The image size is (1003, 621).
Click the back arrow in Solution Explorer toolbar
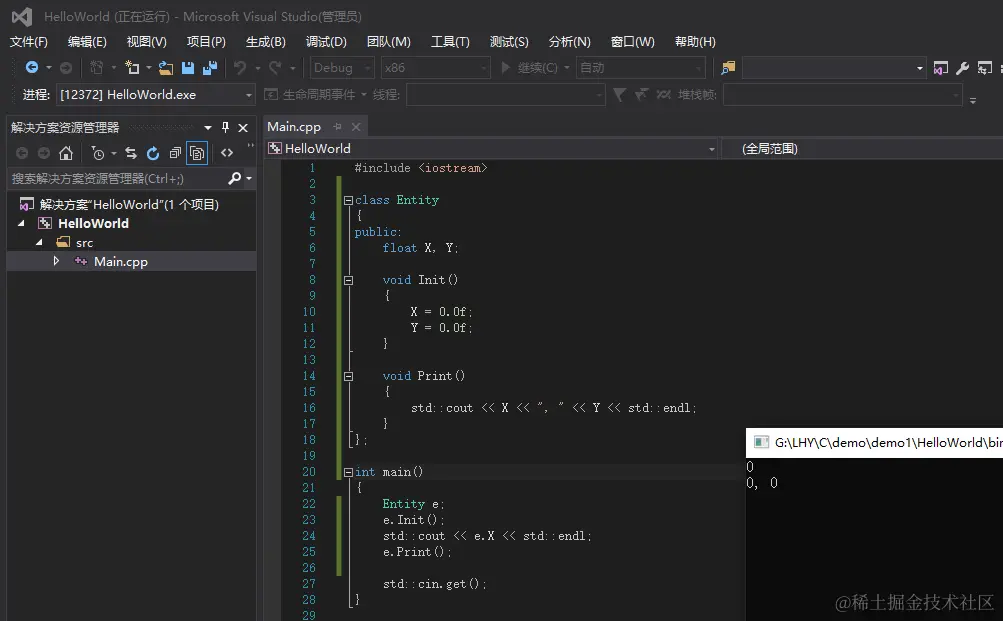[x=22, y=153]
